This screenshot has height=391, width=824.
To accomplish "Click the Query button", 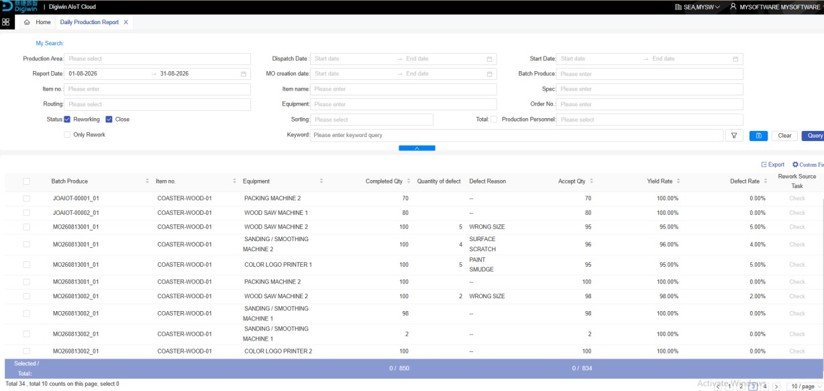I will coord(814,136).
